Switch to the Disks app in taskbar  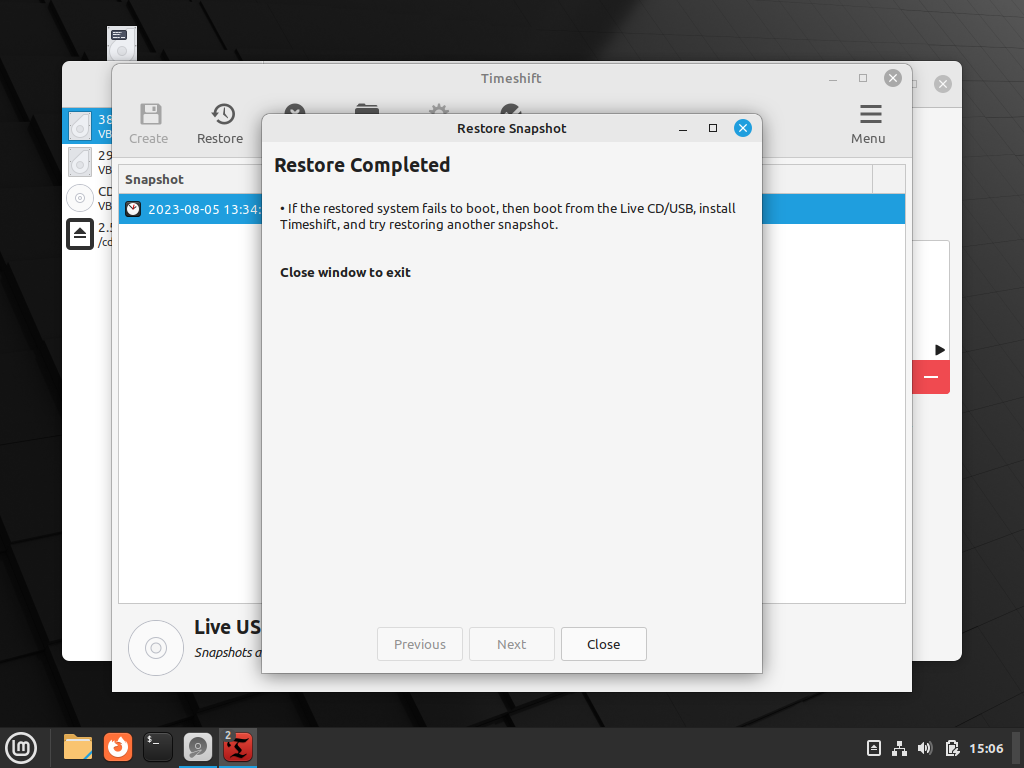click(x=197, y=747)
